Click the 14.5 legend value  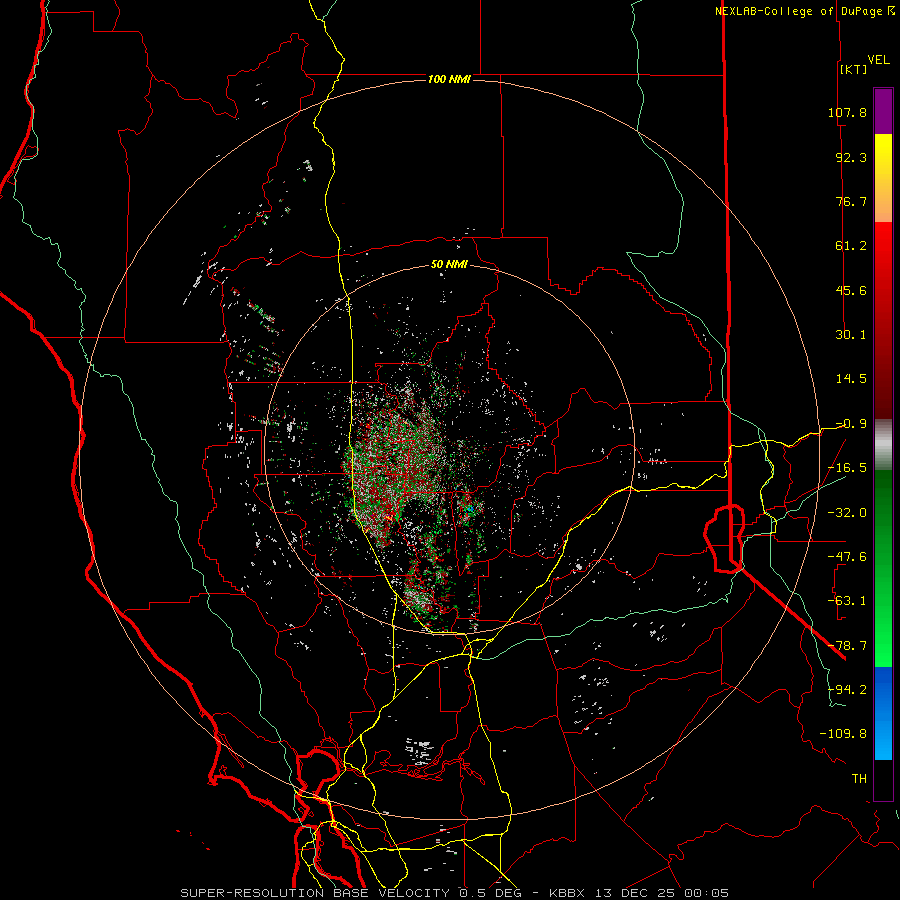(x=851, y=379)
